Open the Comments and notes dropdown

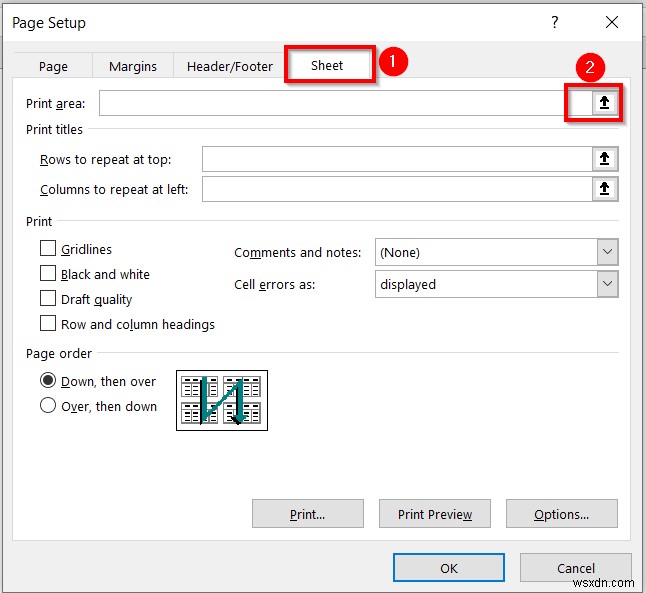click(x=607, y=252)
